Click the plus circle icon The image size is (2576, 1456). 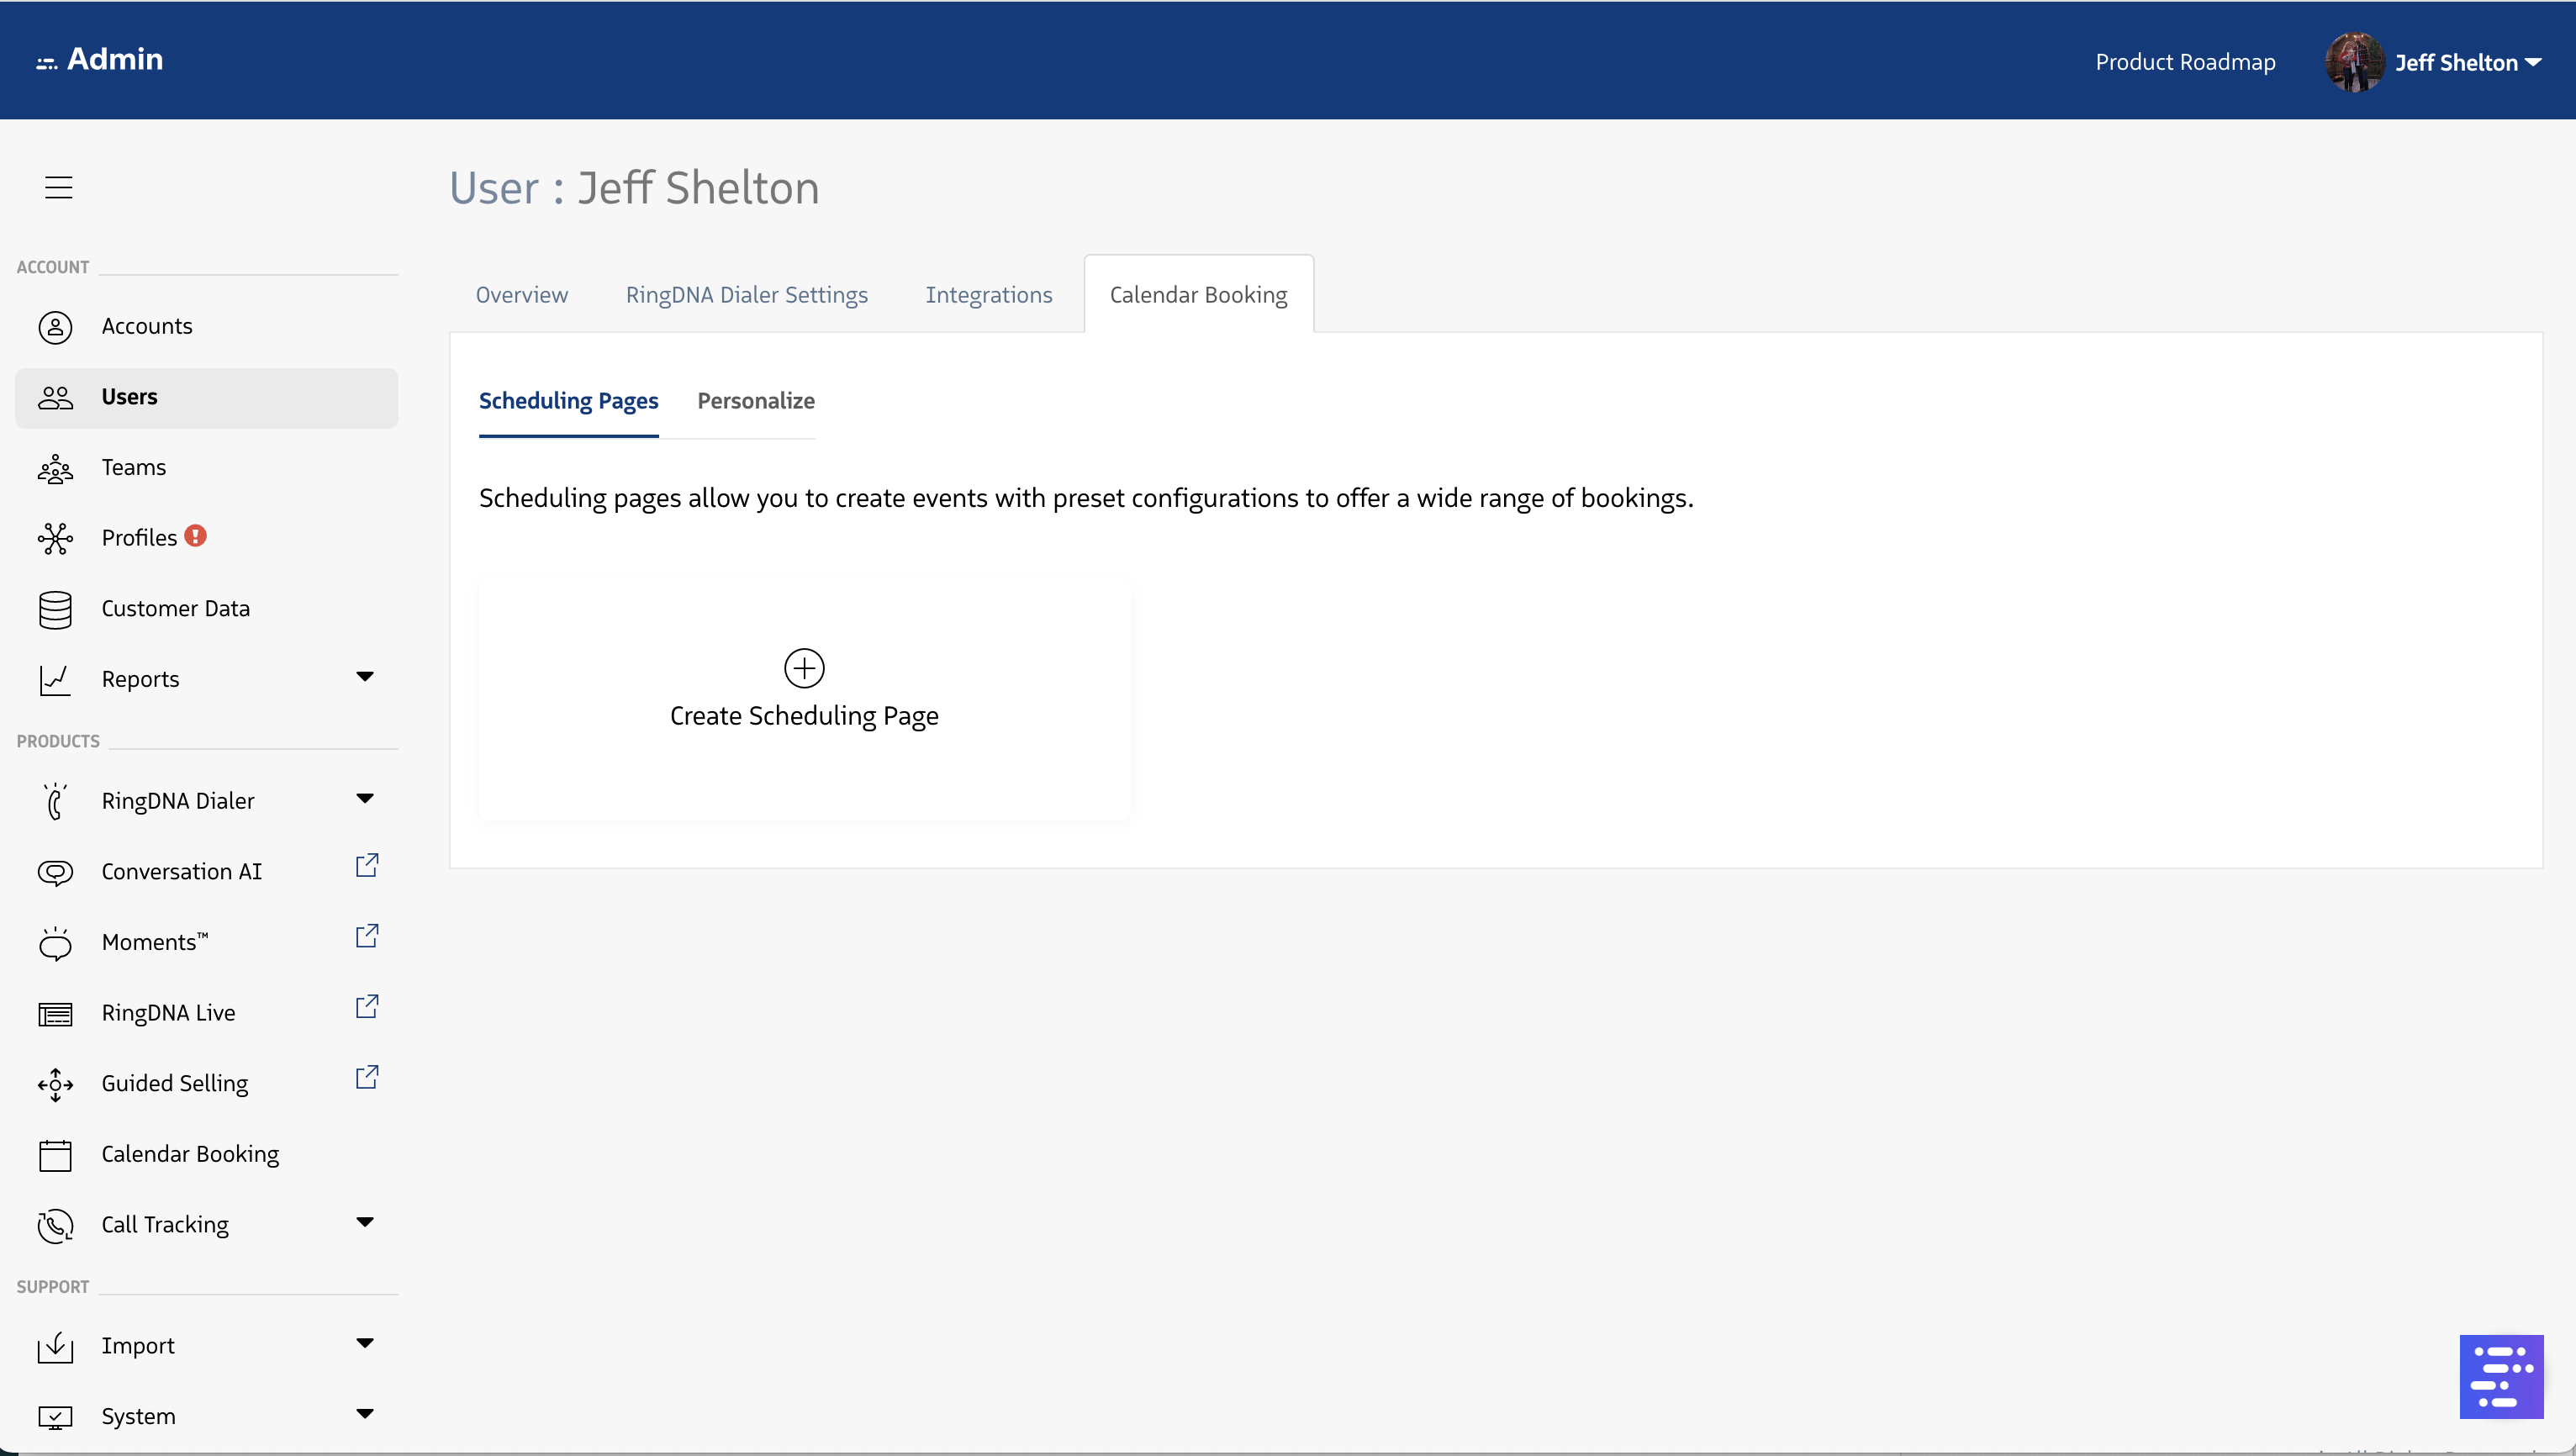[804, 668]
